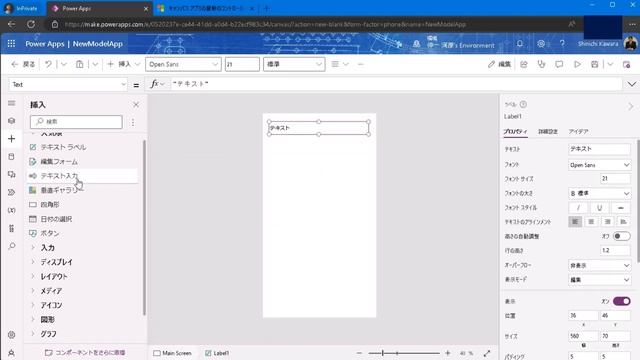Click get more components link
This screenshot has width=640, height=360.
(85, 353)
